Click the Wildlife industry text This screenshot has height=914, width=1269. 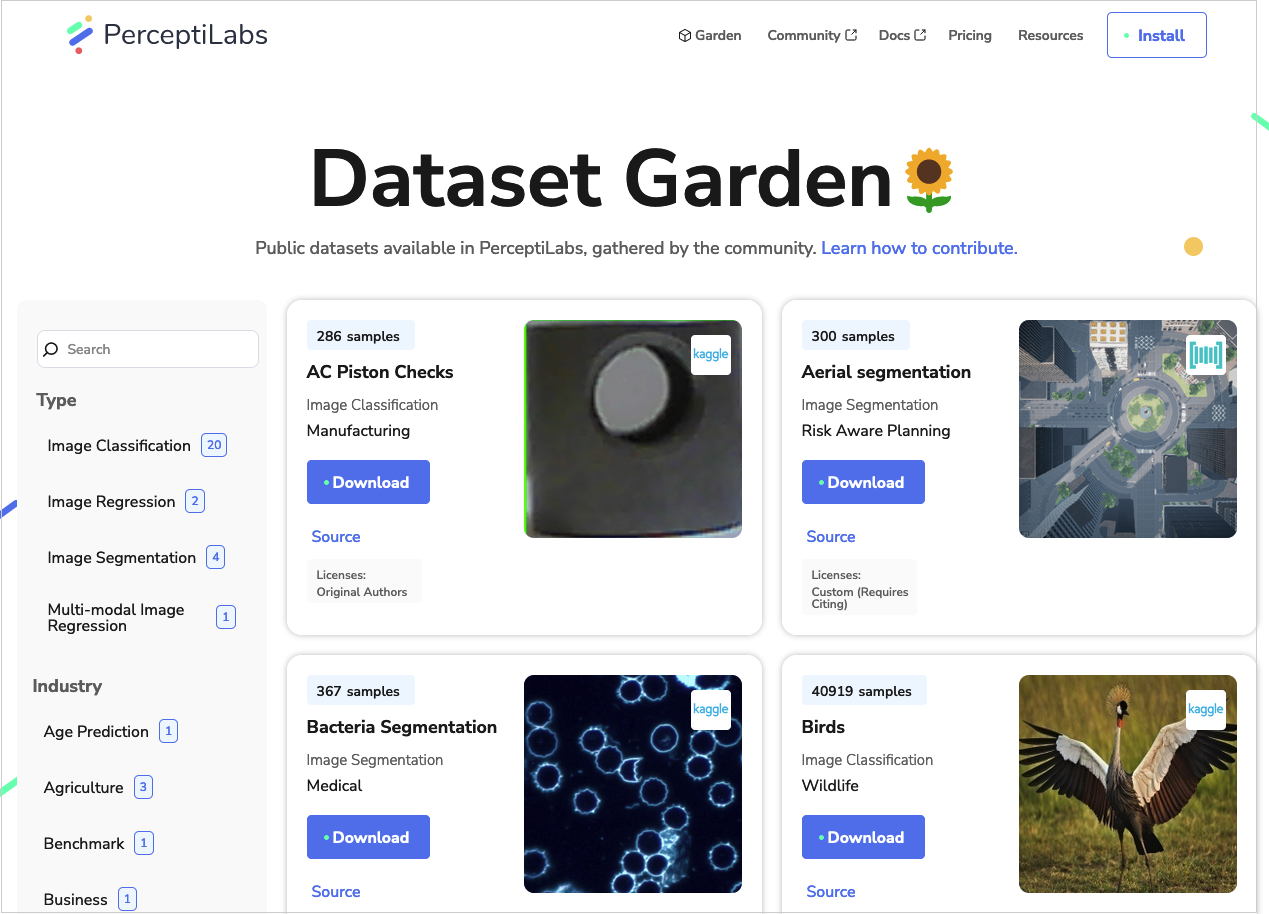pyautogui.click(x=830, y=786)
